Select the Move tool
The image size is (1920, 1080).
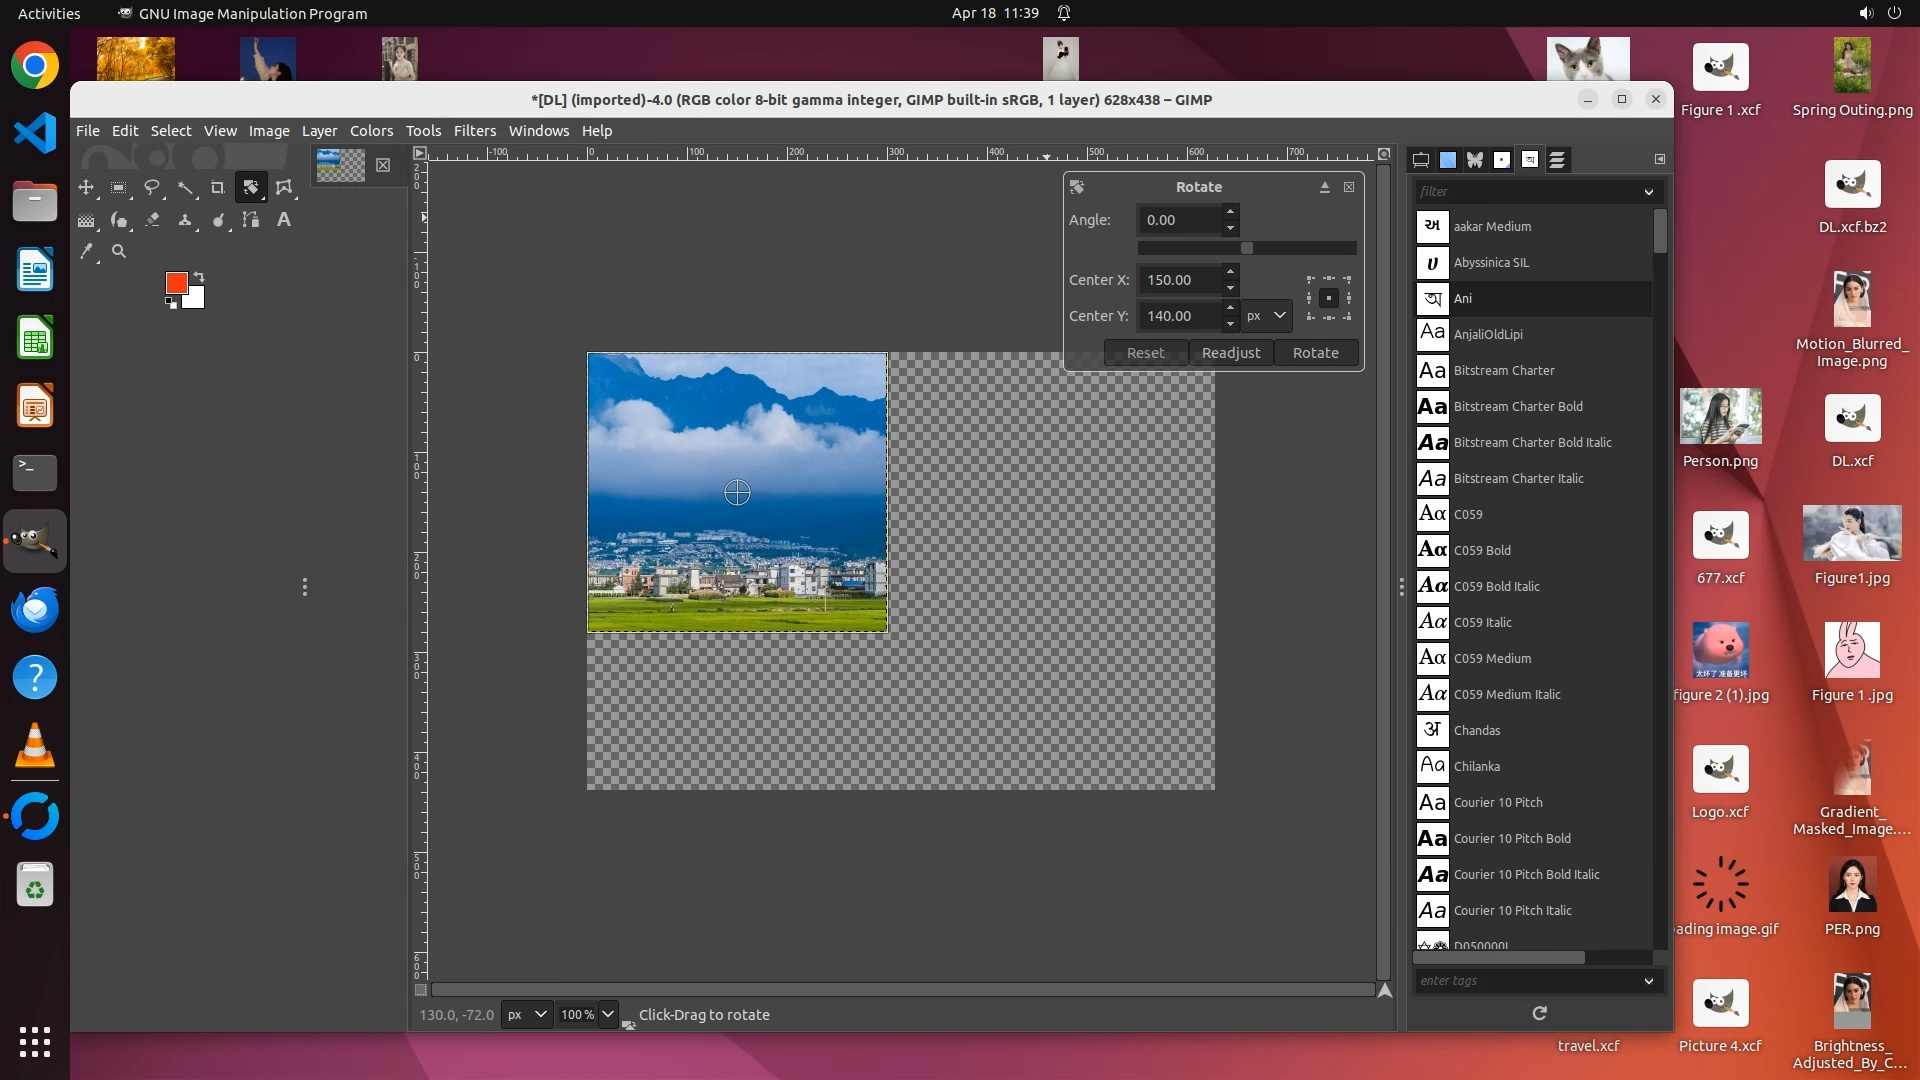tap(86, 187)
